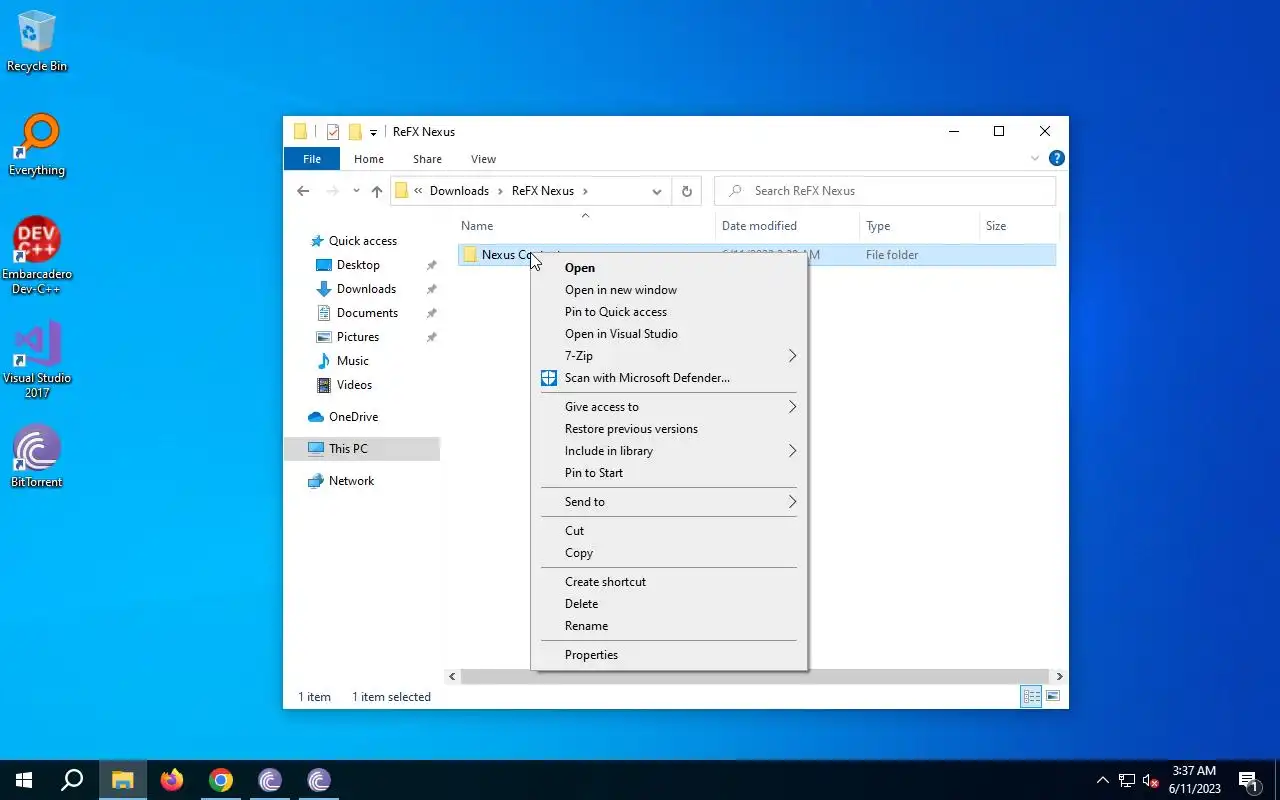Select the BitTorrent desktop shortcut

[37, 457]
